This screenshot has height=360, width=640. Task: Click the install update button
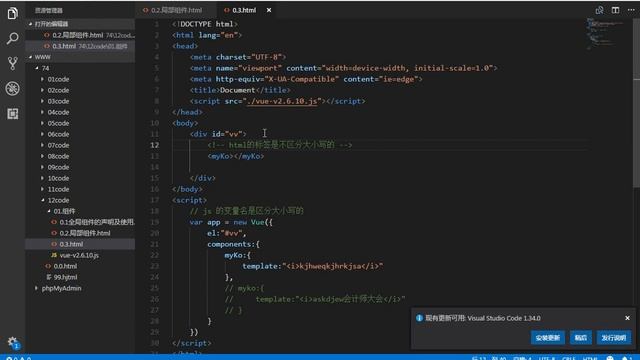click(x=547, y=338)
